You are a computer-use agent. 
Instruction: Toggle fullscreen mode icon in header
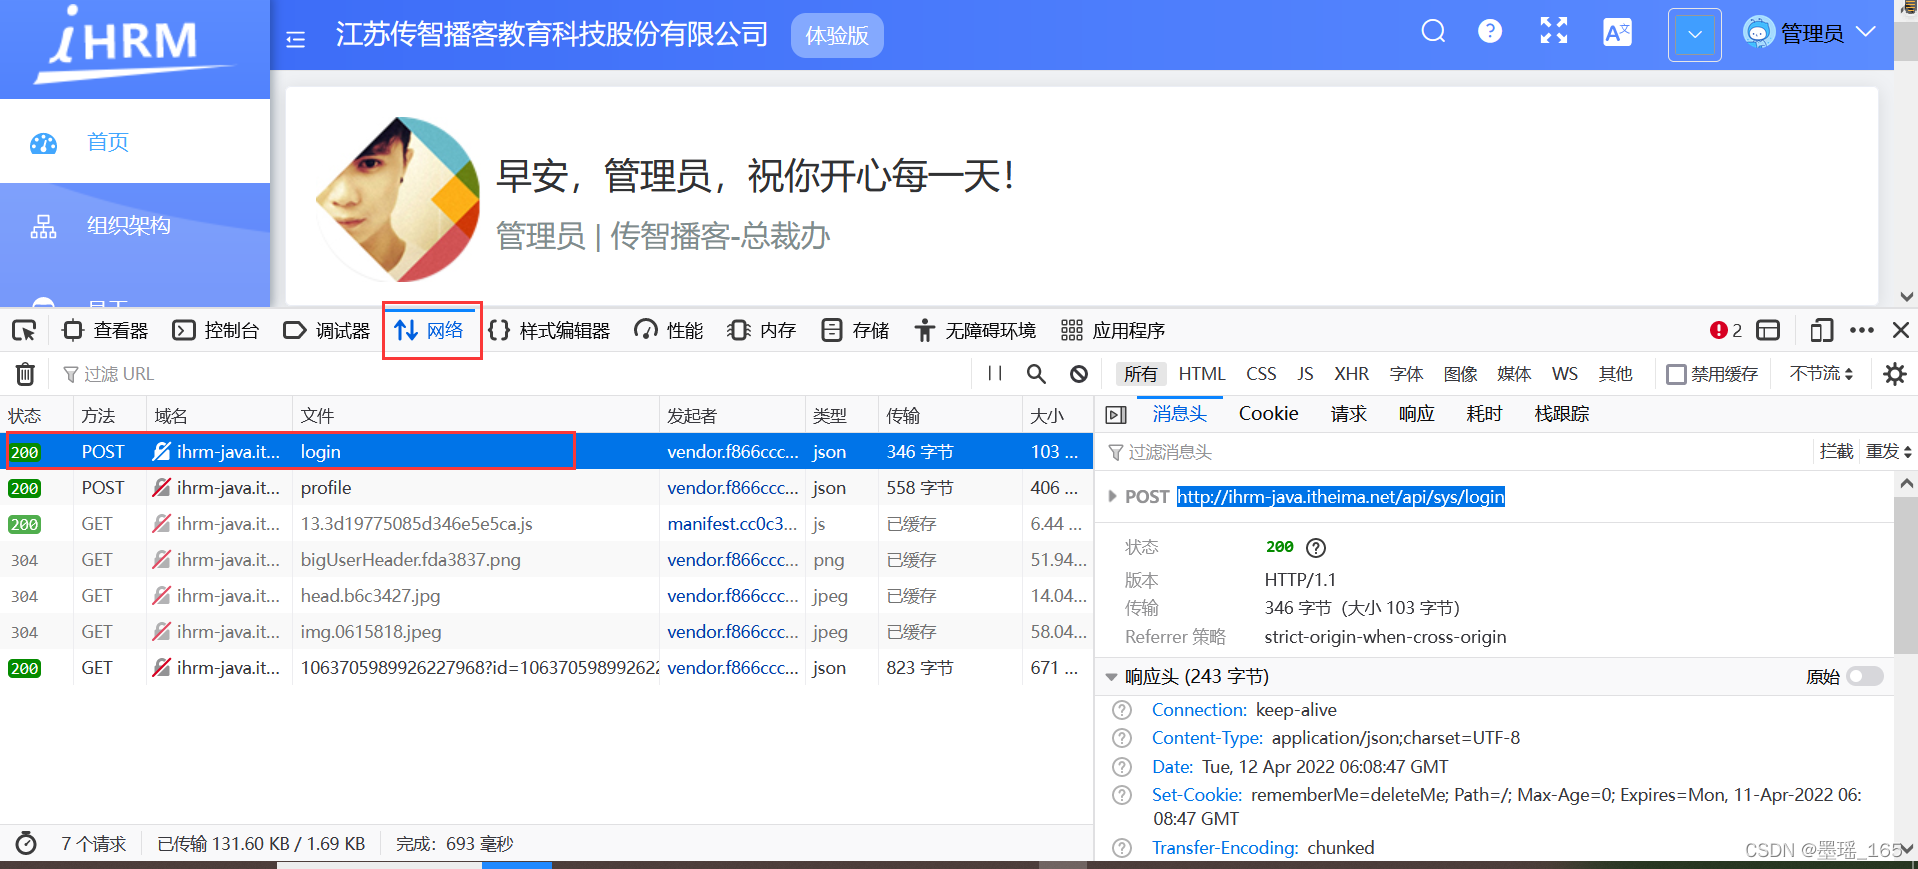(1553, 31)
